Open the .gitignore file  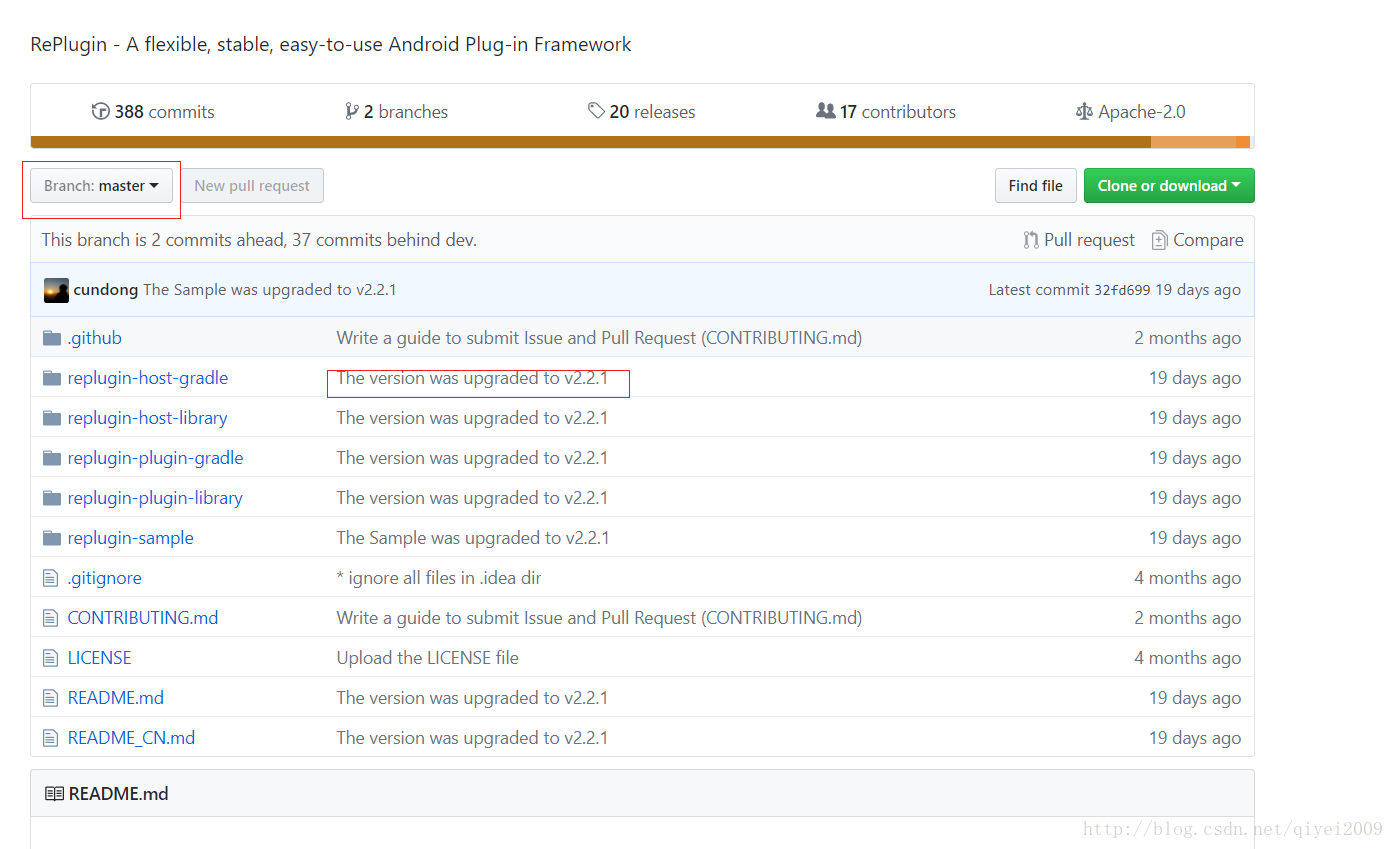(x=104, y=578)
